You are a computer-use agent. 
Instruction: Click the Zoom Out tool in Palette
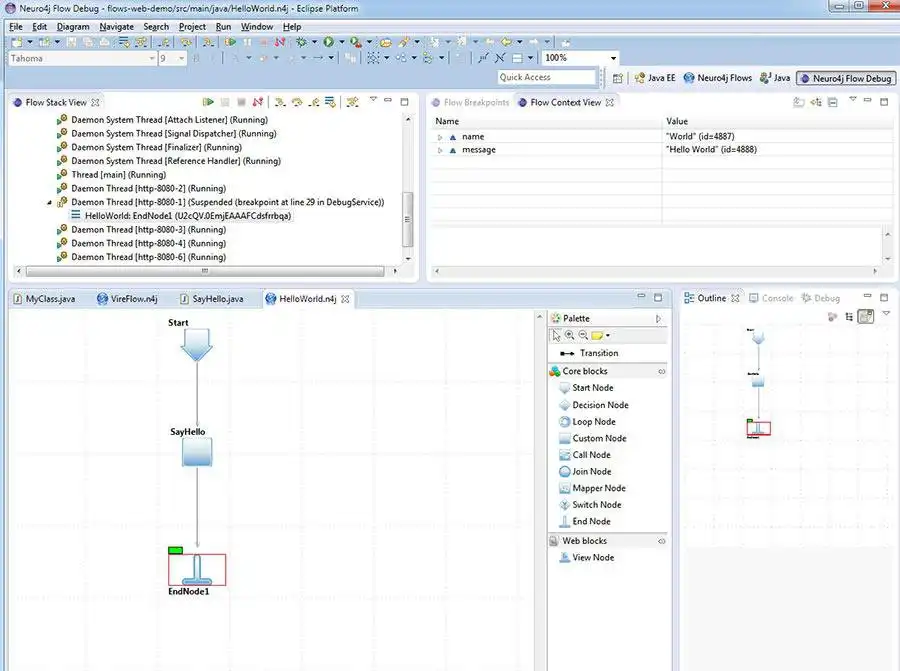tap(583, 335)
